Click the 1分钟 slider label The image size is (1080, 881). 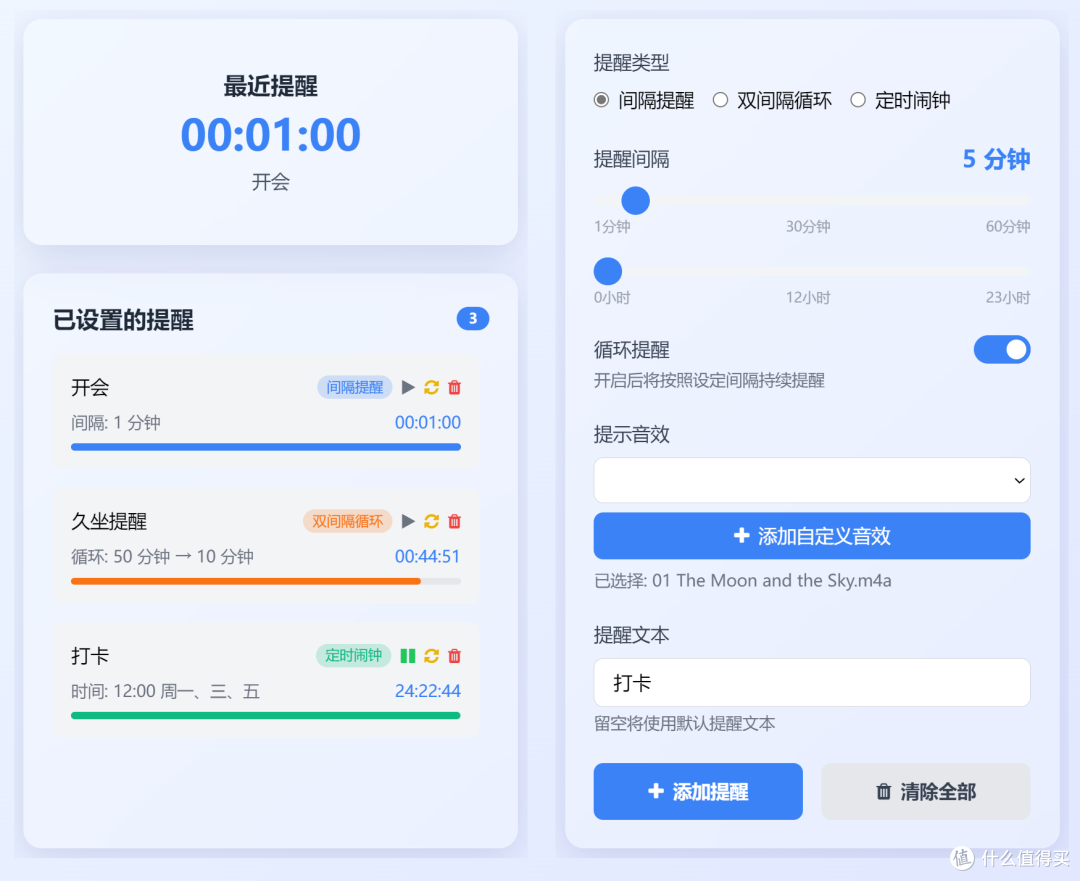tap(612, 227)
